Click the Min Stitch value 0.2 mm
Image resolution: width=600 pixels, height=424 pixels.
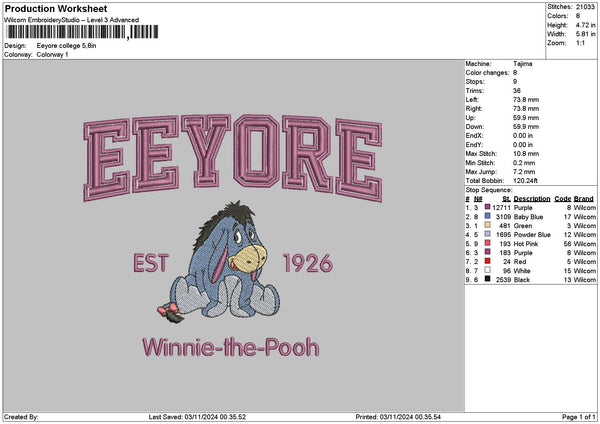[524, 163]
